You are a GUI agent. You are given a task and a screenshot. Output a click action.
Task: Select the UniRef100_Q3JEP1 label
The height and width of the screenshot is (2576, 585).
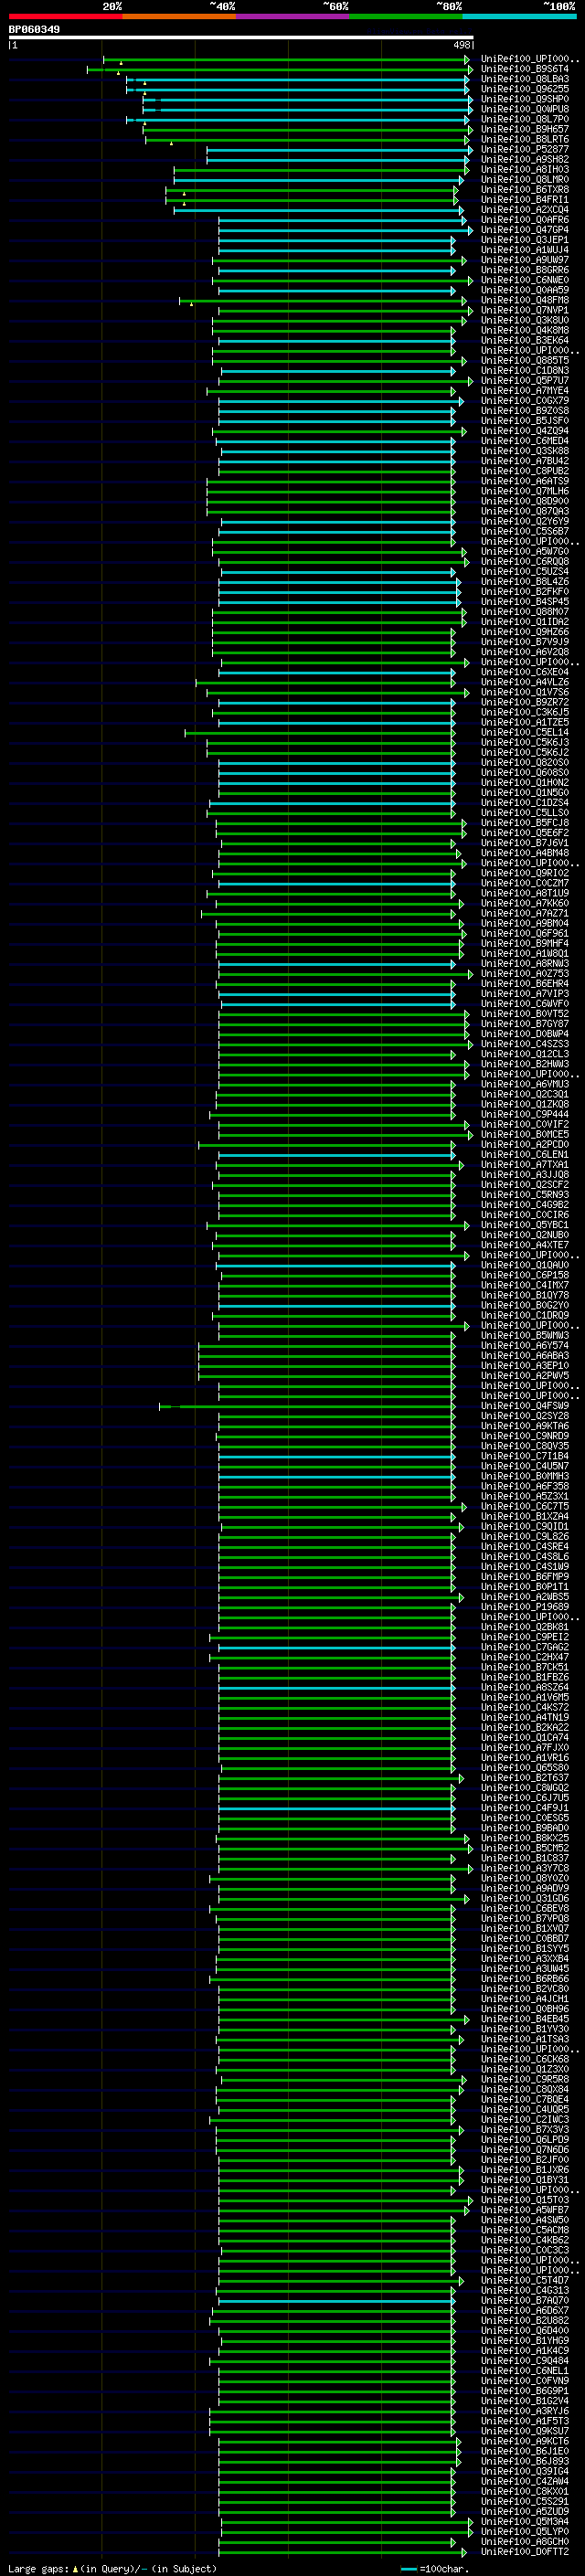coord(525,240)
